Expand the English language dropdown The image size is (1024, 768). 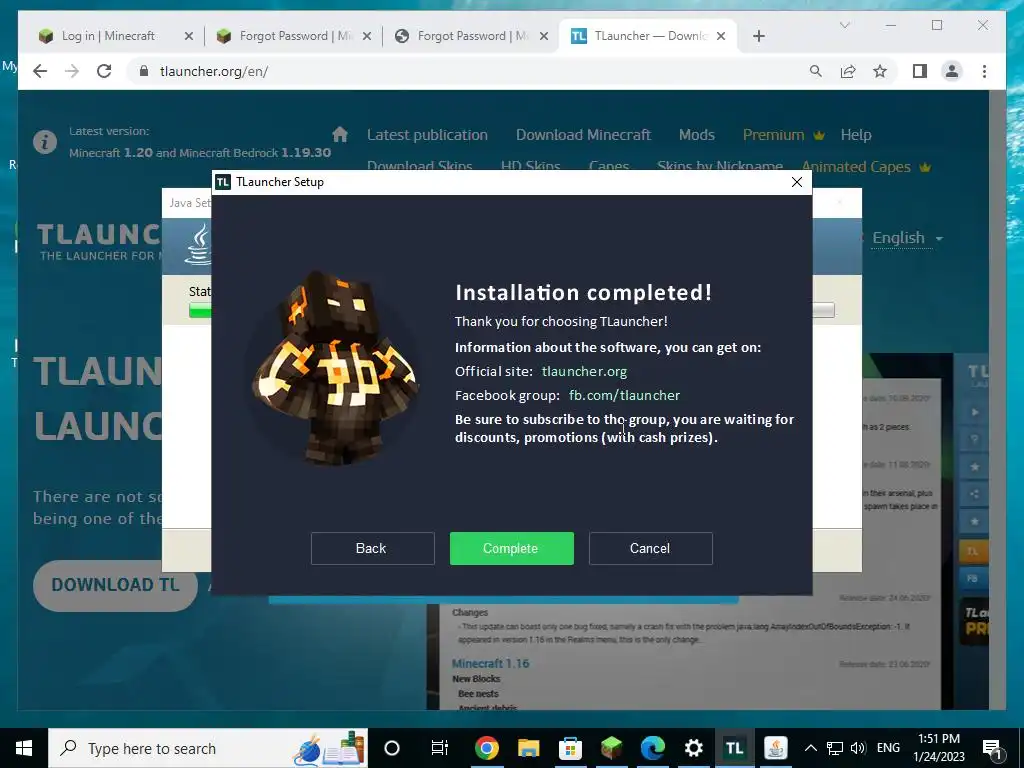point(908,238)
